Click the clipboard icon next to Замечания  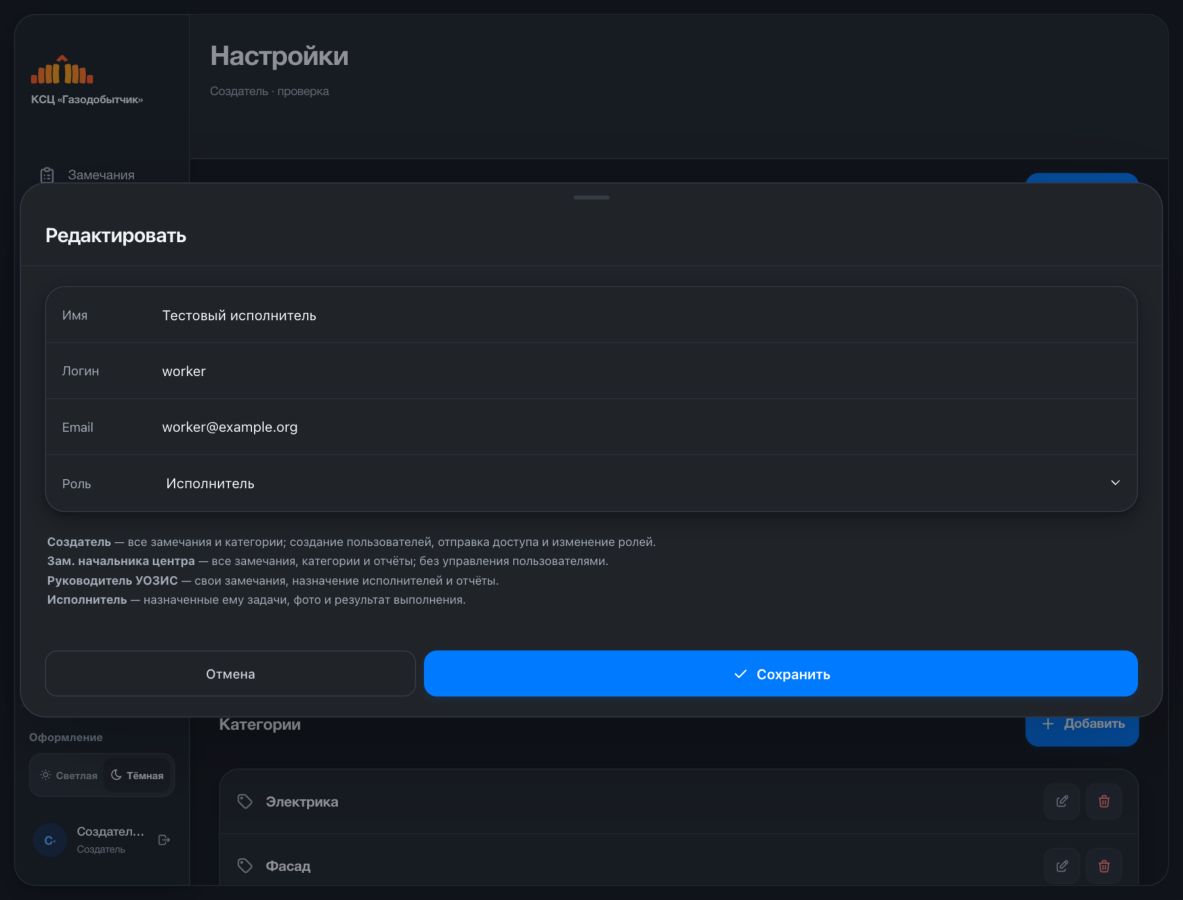(47, 175)
